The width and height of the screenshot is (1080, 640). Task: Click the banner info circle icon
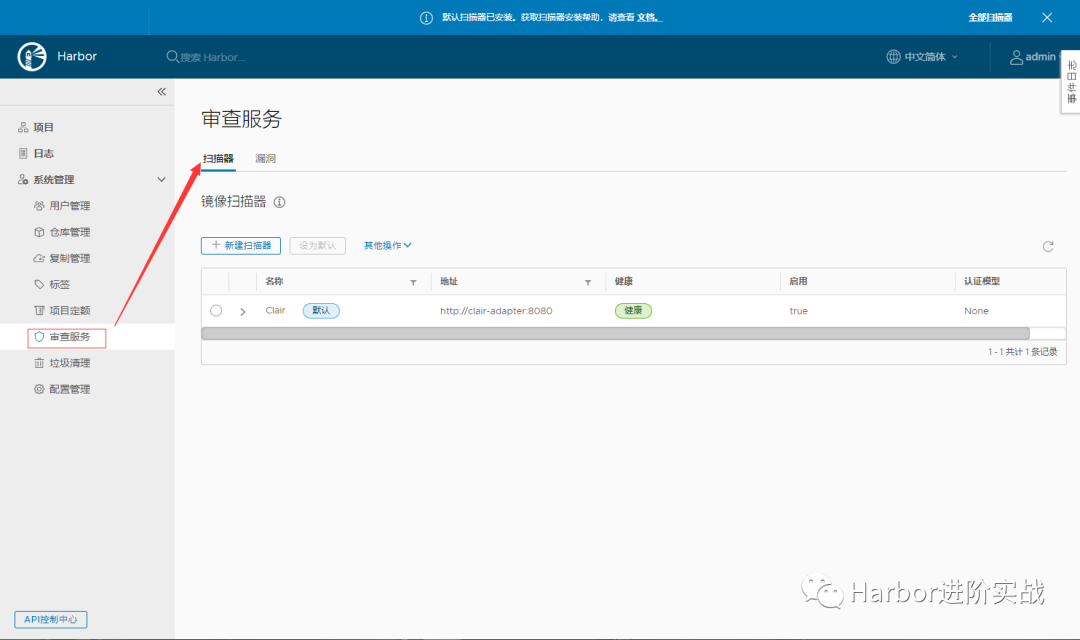[x=426, y=18]
